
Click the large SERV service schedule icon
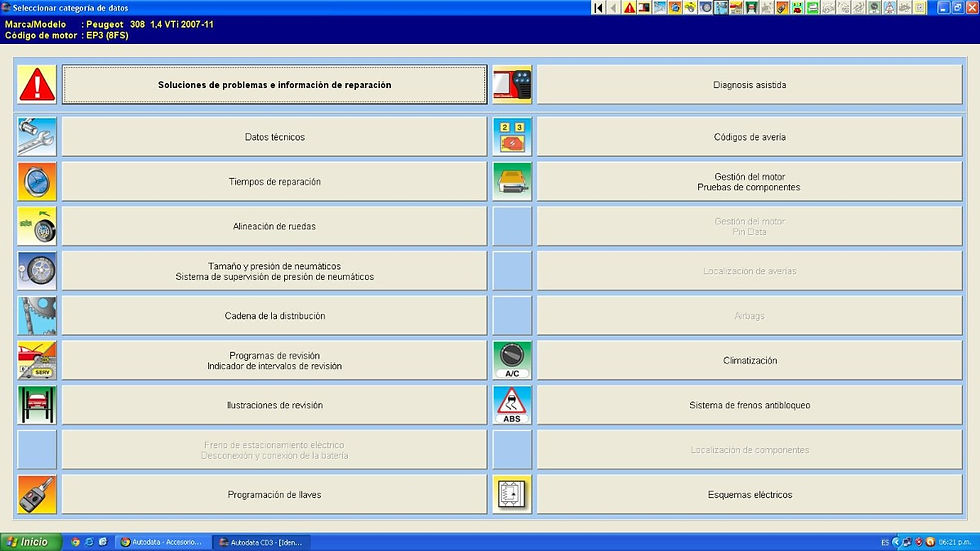[x=37, y=360]
